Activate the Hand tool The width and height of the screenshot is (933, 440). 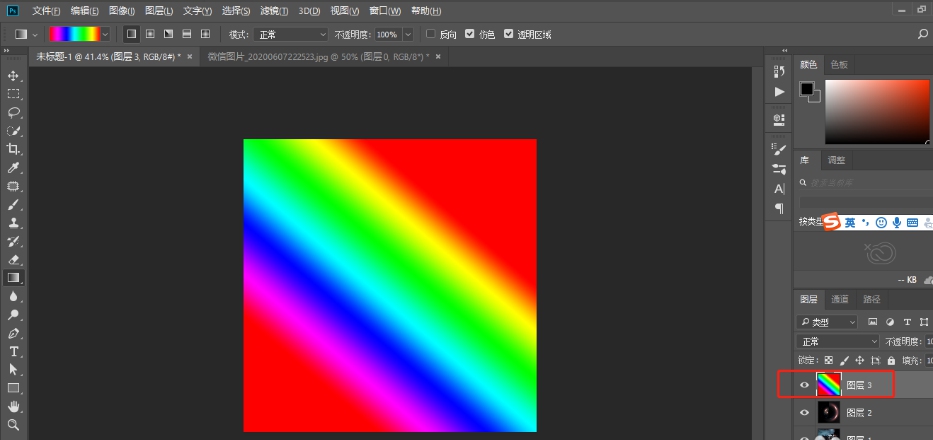tap(14, 406)
